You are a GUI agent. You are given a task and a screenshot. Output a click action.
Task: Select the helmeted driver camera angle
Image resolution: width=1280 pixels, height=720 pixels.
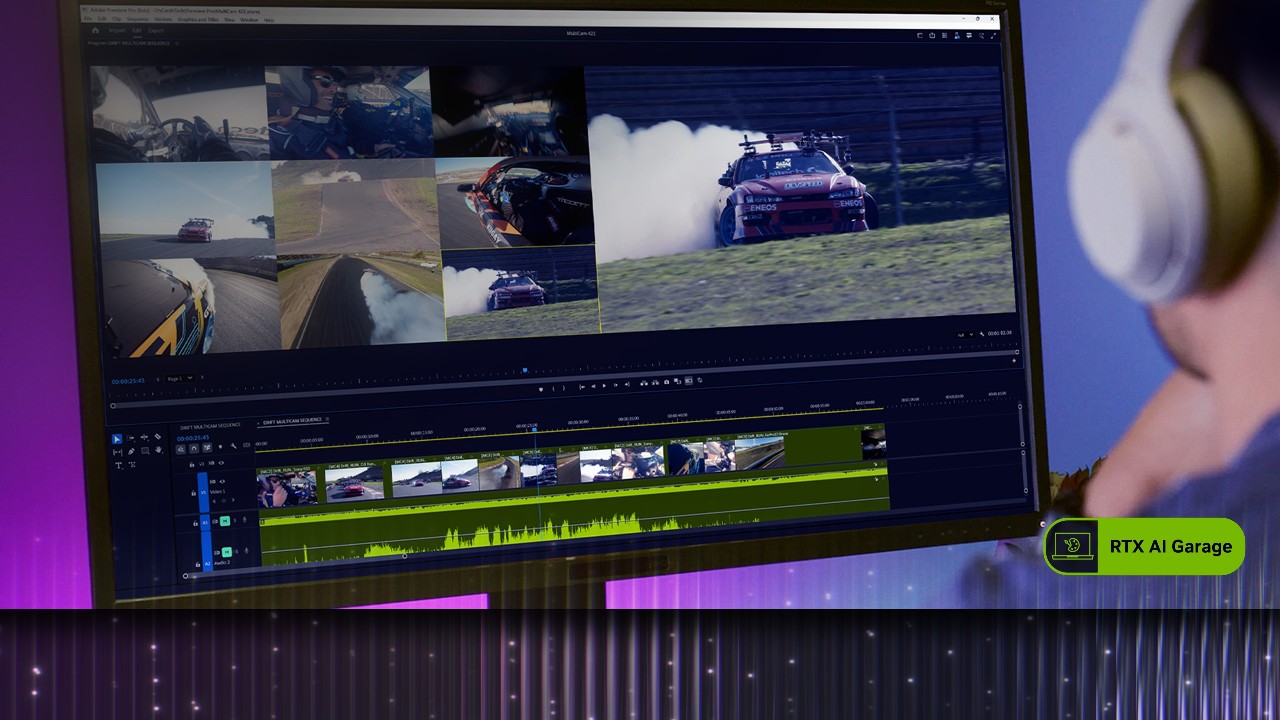pos(350,110)
